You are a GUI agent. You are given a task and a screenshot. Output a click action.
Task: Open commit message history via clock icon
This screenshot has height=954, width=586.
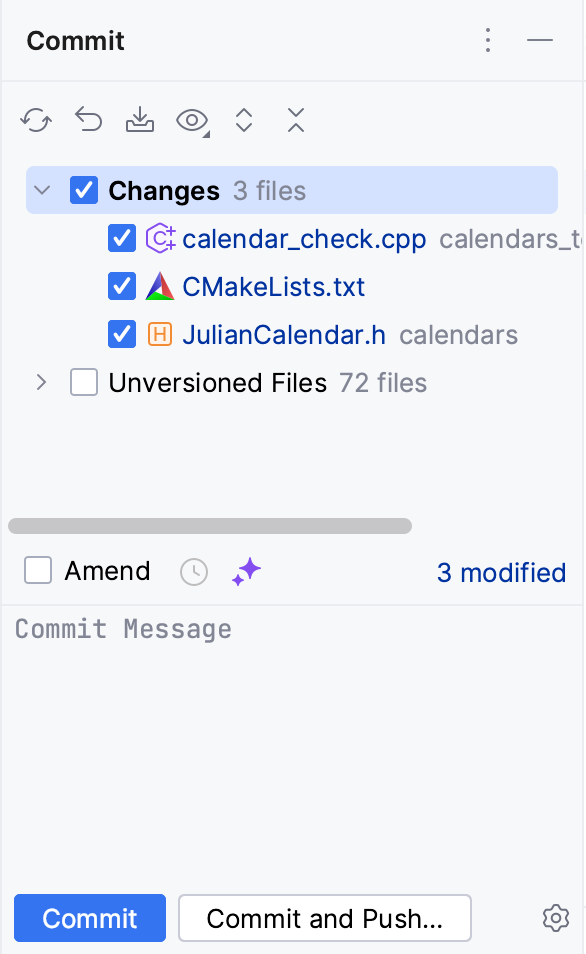194,571
